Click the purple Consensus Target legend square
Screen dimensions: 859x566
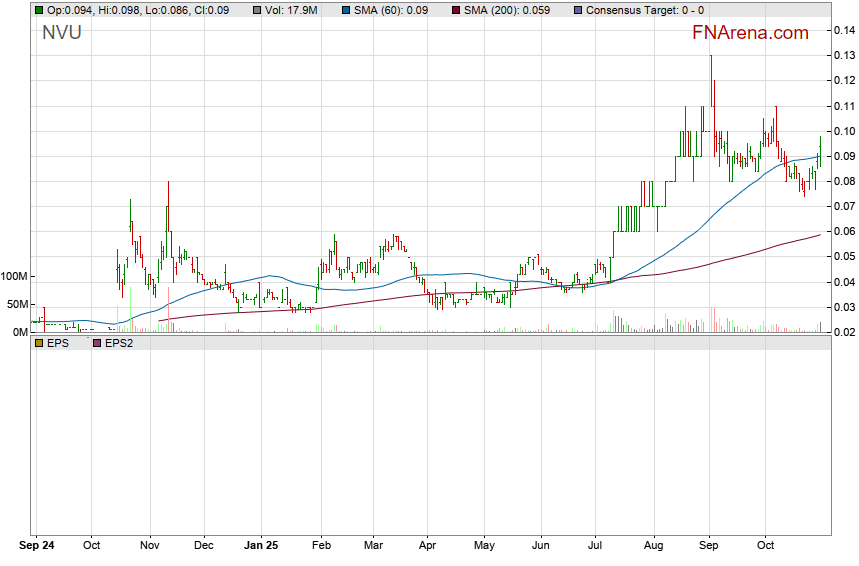coord(579,10)
